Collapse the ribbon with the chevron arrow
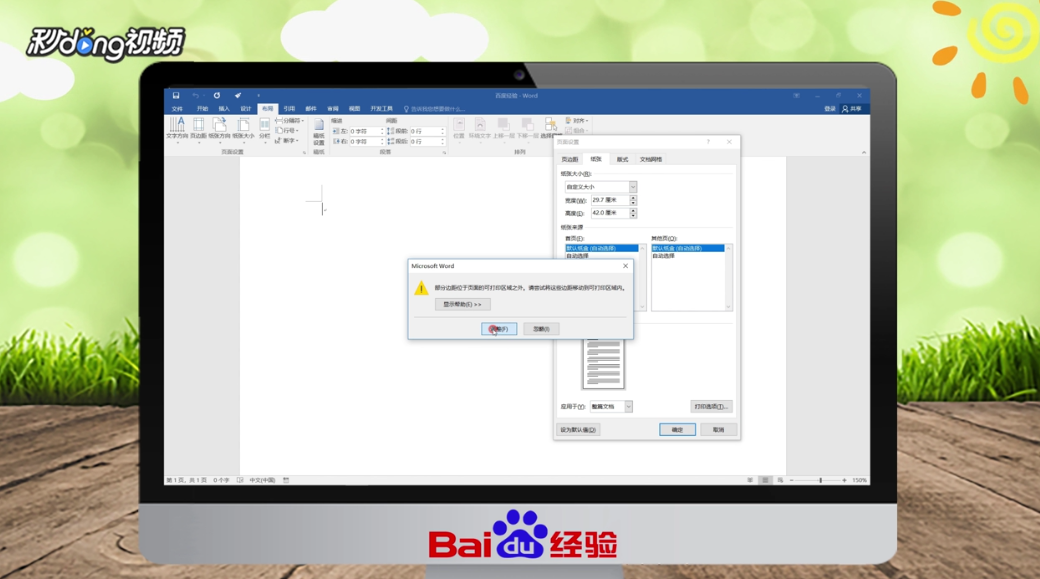This screenshot has width=1040, height=579. [864, 153]
